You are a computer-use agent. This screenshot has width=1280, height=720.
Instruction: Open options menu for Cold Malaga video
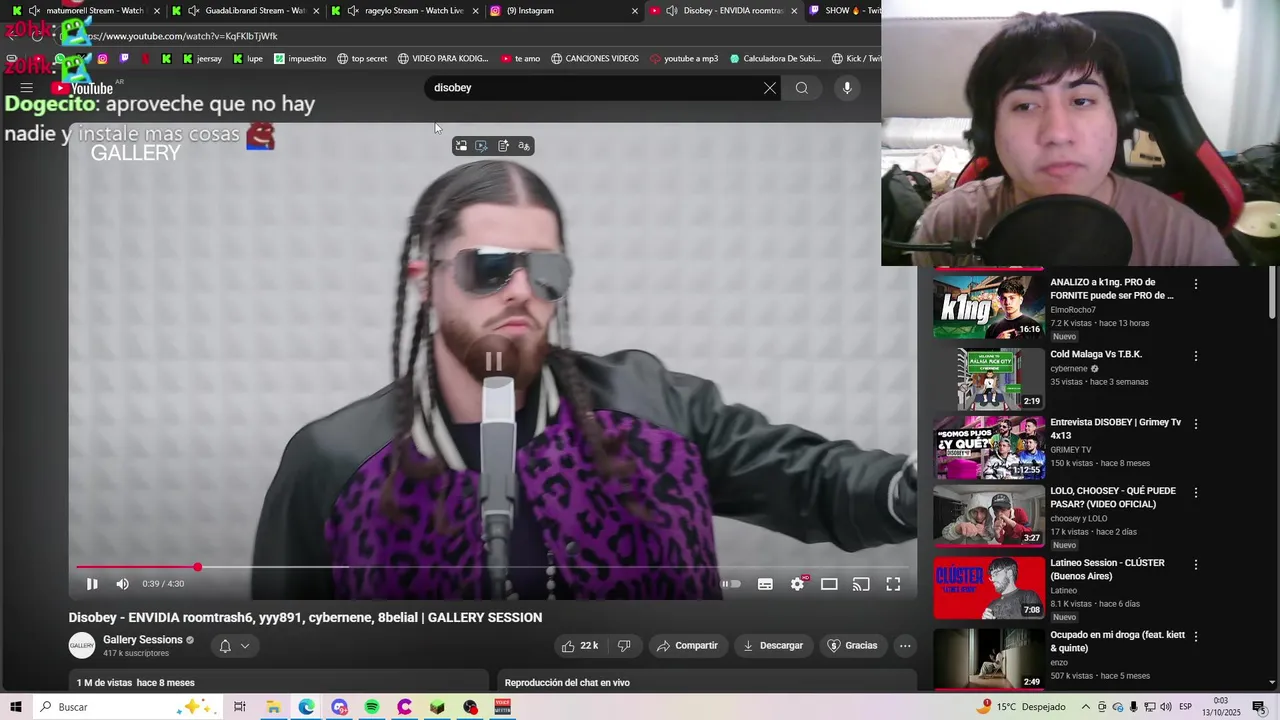1196,356
